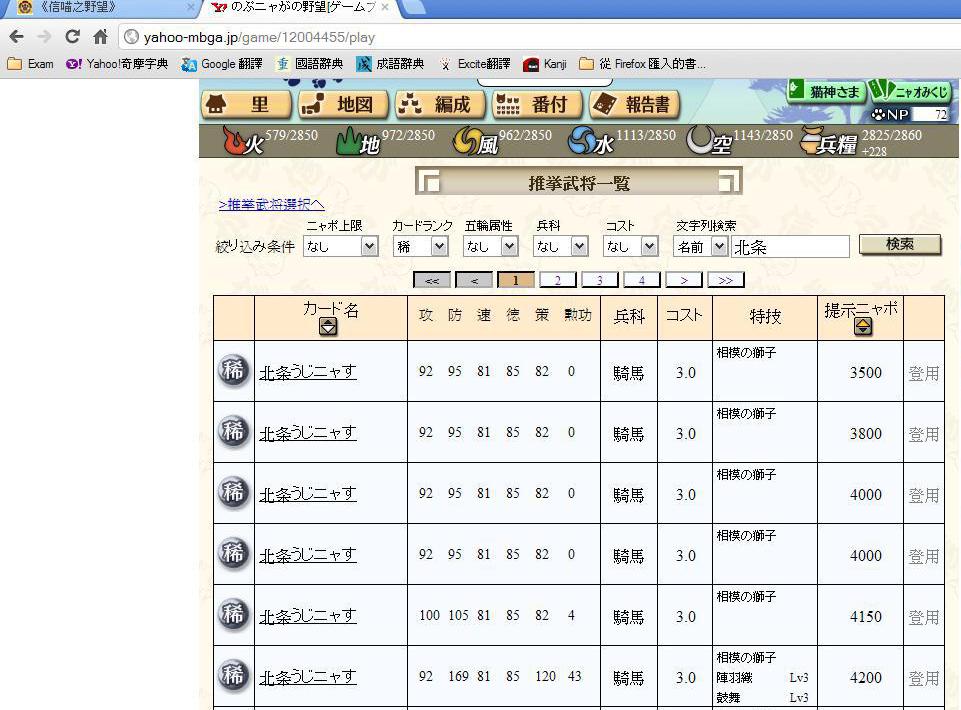The height and width of the screenshot is (710, 961).
Task: Open the 名前 search-type dropdown
Action: point(701,246)
